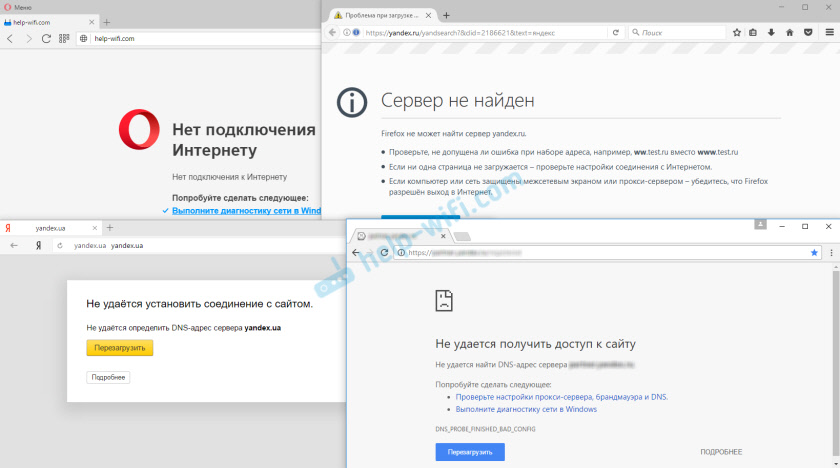
Task: Open Chrome user profile icon
Action: coord(761,224)
